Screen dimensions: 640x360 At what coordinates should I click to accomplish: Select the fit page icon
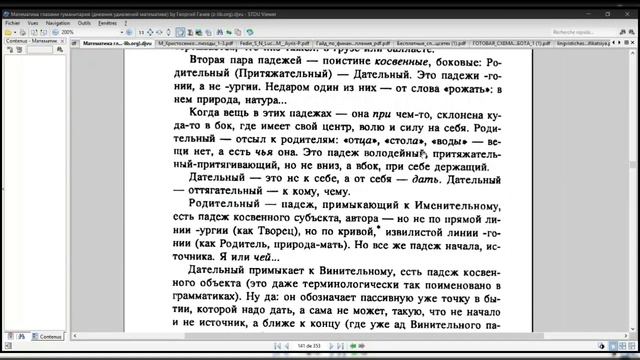pyautogui.click(x=150, y=32)
